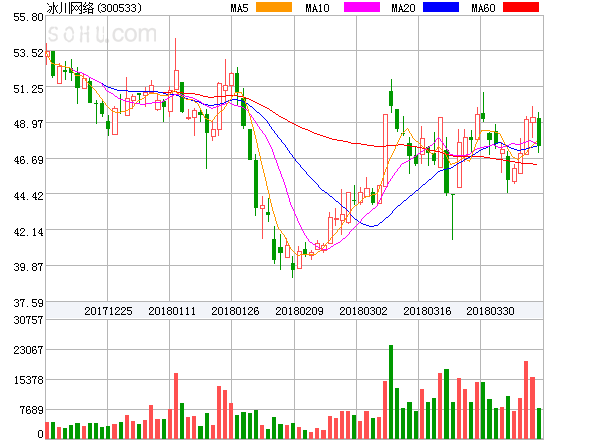Click the blue MA20 legend swatch

pyautogui.click(x=441, y=7)
